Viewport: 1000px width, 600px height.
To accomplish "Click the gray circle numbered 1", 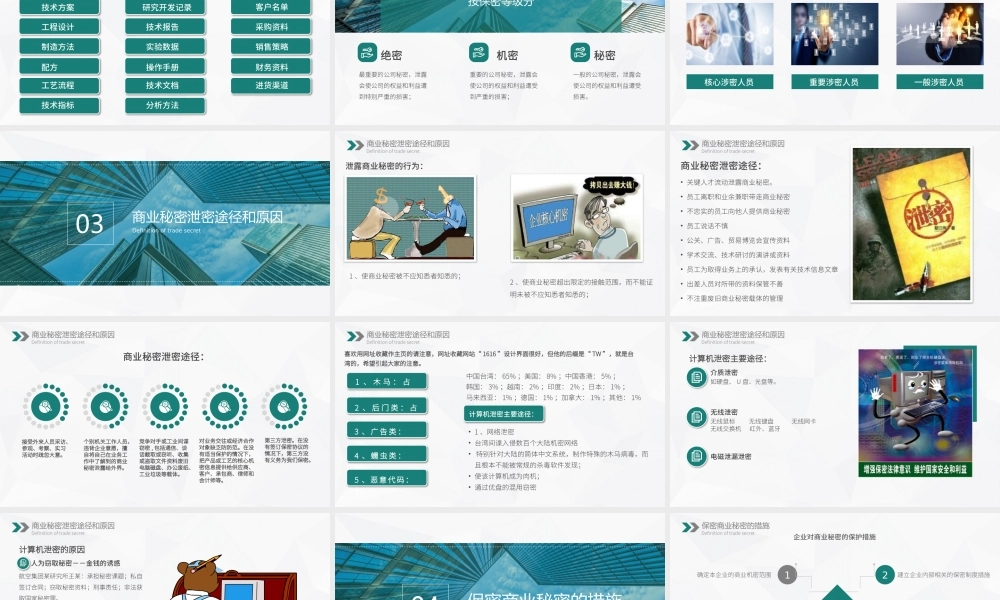I will pos(788,574).
